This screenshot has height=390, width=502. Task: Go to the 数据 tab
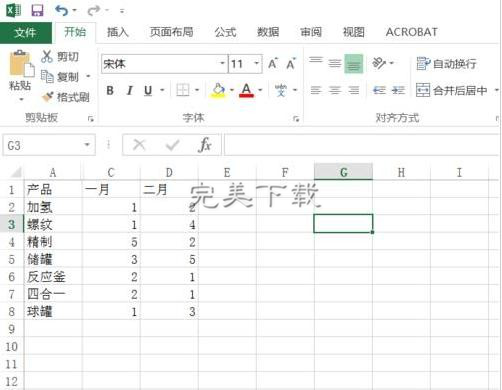tap(268, 32)
